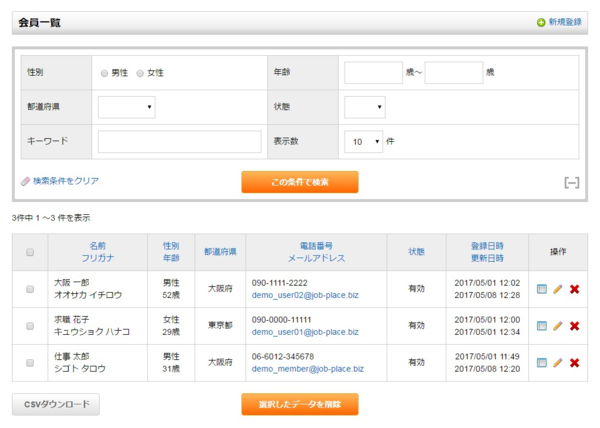Image resolution: width=600 pixels, height=428 pixels.
Task: Delete red X for 仕事 太郎 row
Action: click(x=574, y=363)
